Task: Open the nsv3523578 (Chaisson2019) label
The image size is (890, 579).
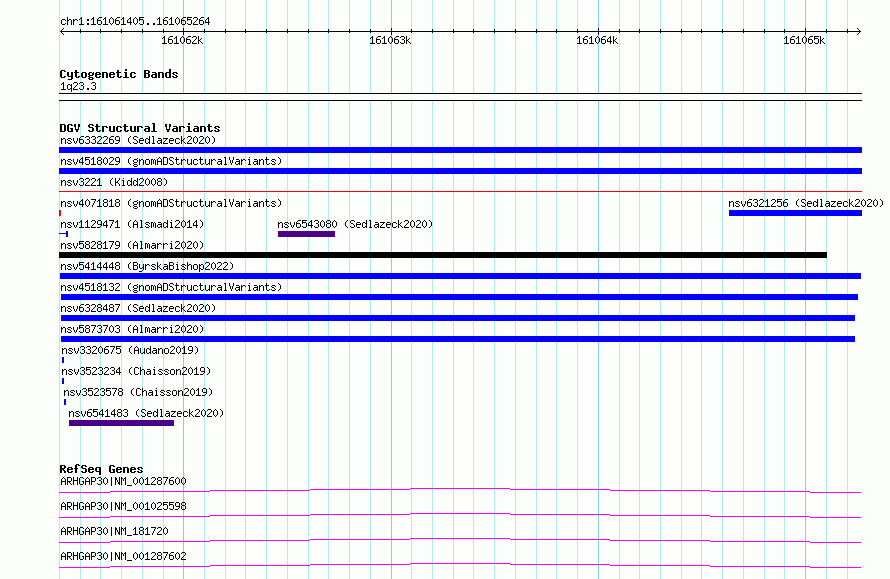Action: [x=138, y=392]
